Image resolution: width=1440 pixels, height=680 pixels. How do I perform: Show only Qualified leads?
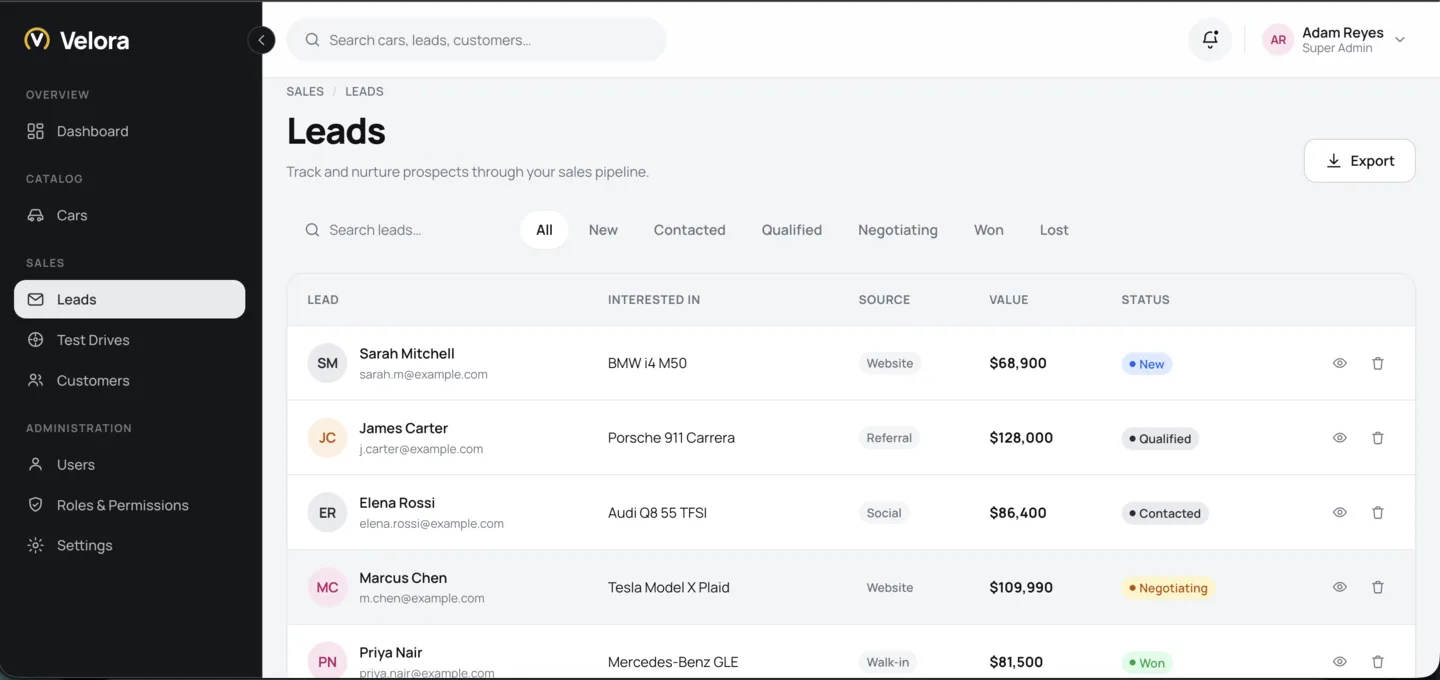point(792,230)
